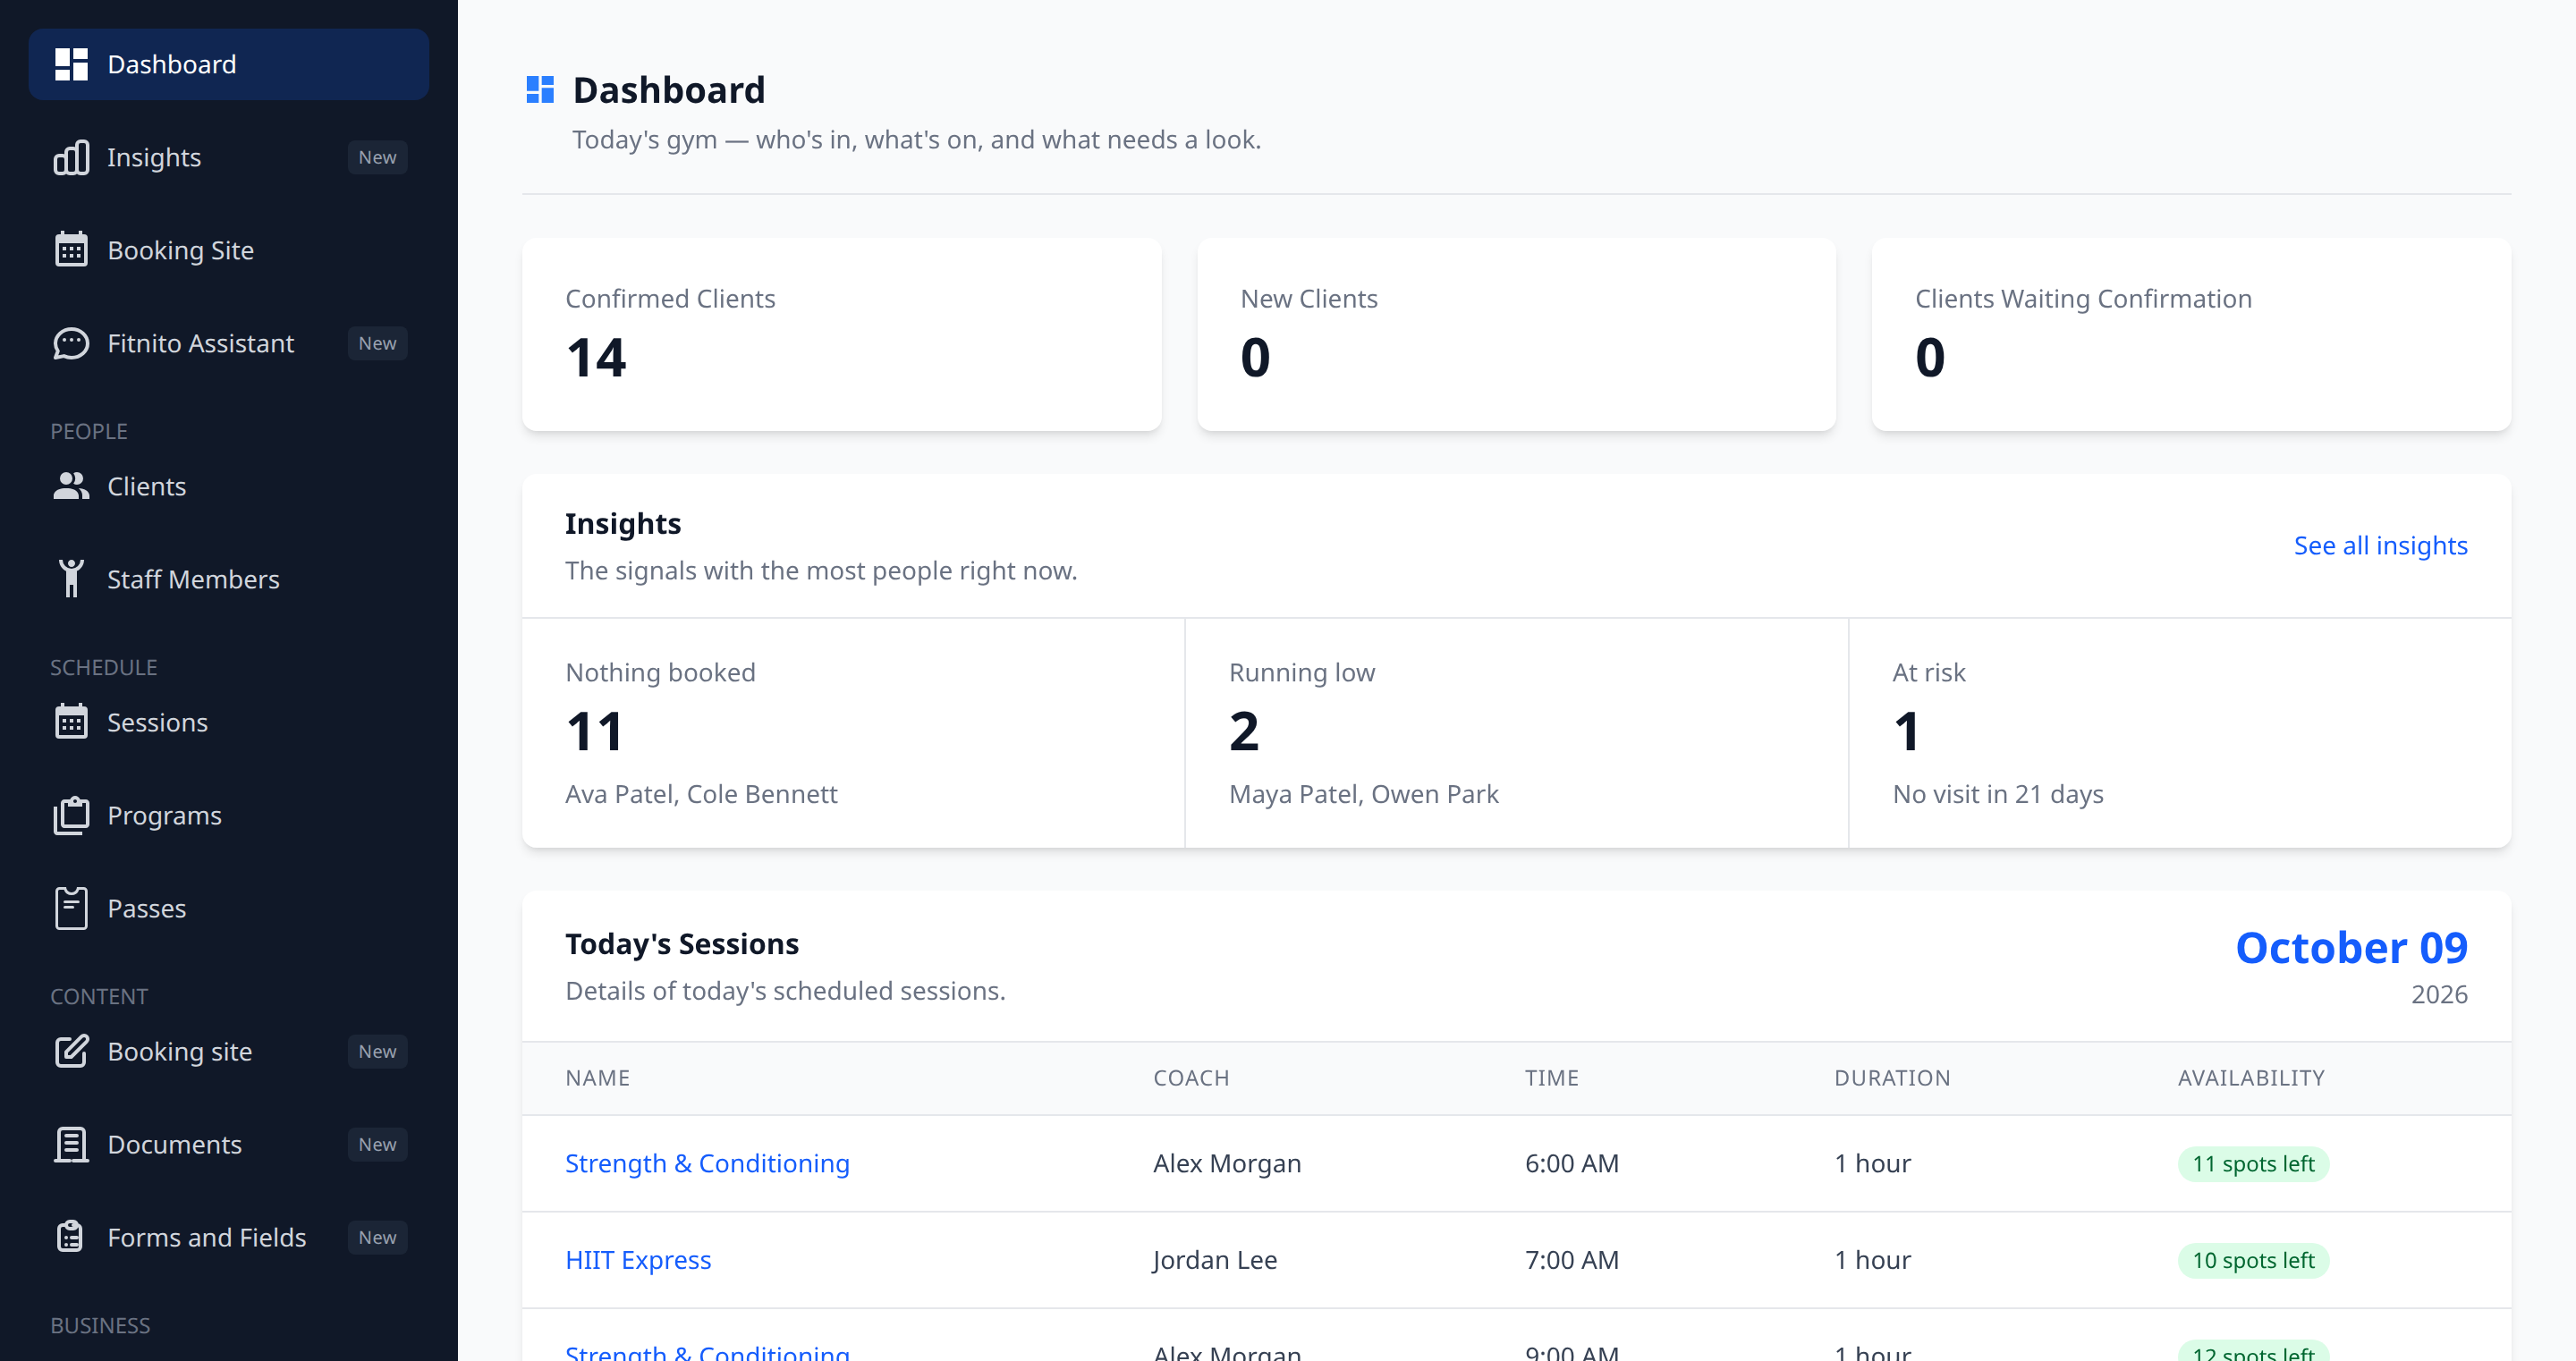Click the Passes ticket icon
This screenshot has height=1361, width=2576.
click(71, 908)
